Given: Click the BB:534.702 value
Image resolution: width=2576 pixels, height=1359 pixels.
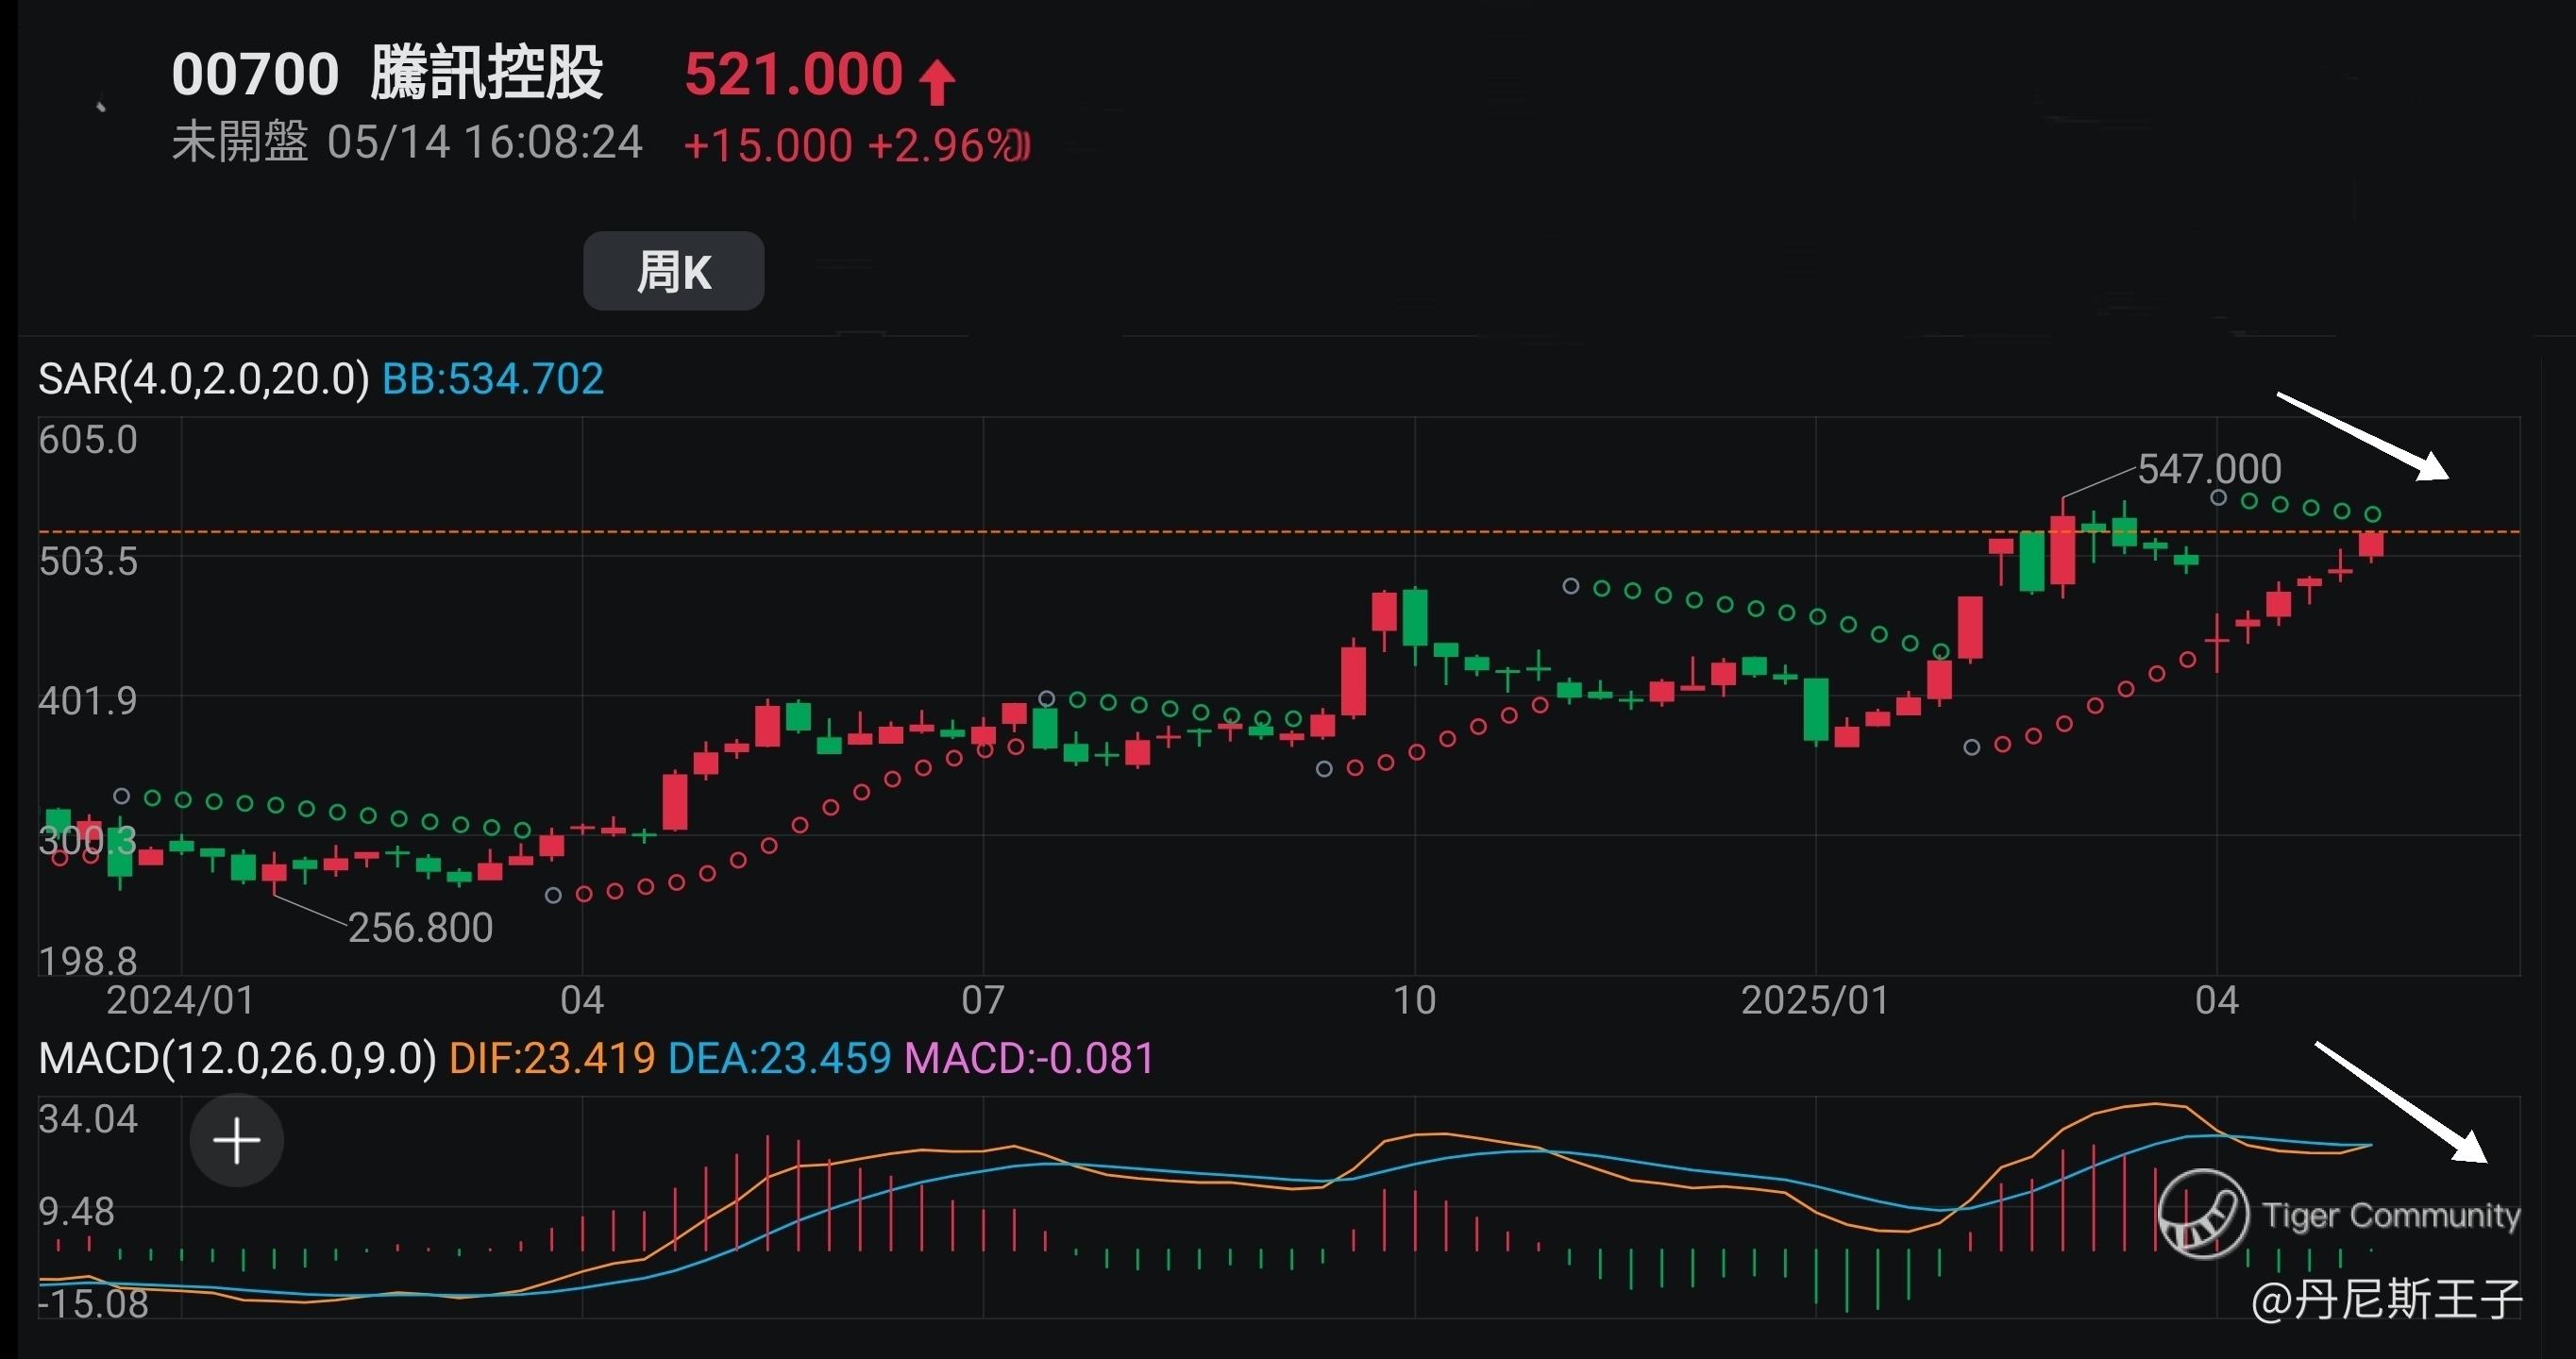Looking at the screenshot, I should (x=493, y=379).
